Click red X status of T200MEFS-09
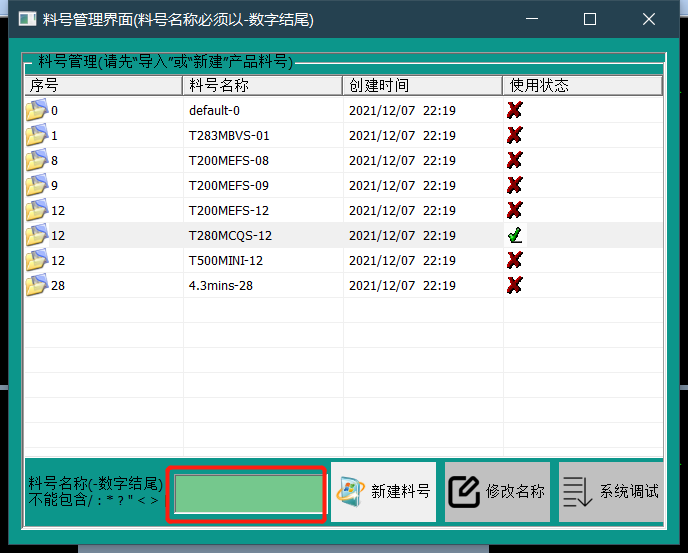The width and height of the screenshot is (688, 553). 515,186
